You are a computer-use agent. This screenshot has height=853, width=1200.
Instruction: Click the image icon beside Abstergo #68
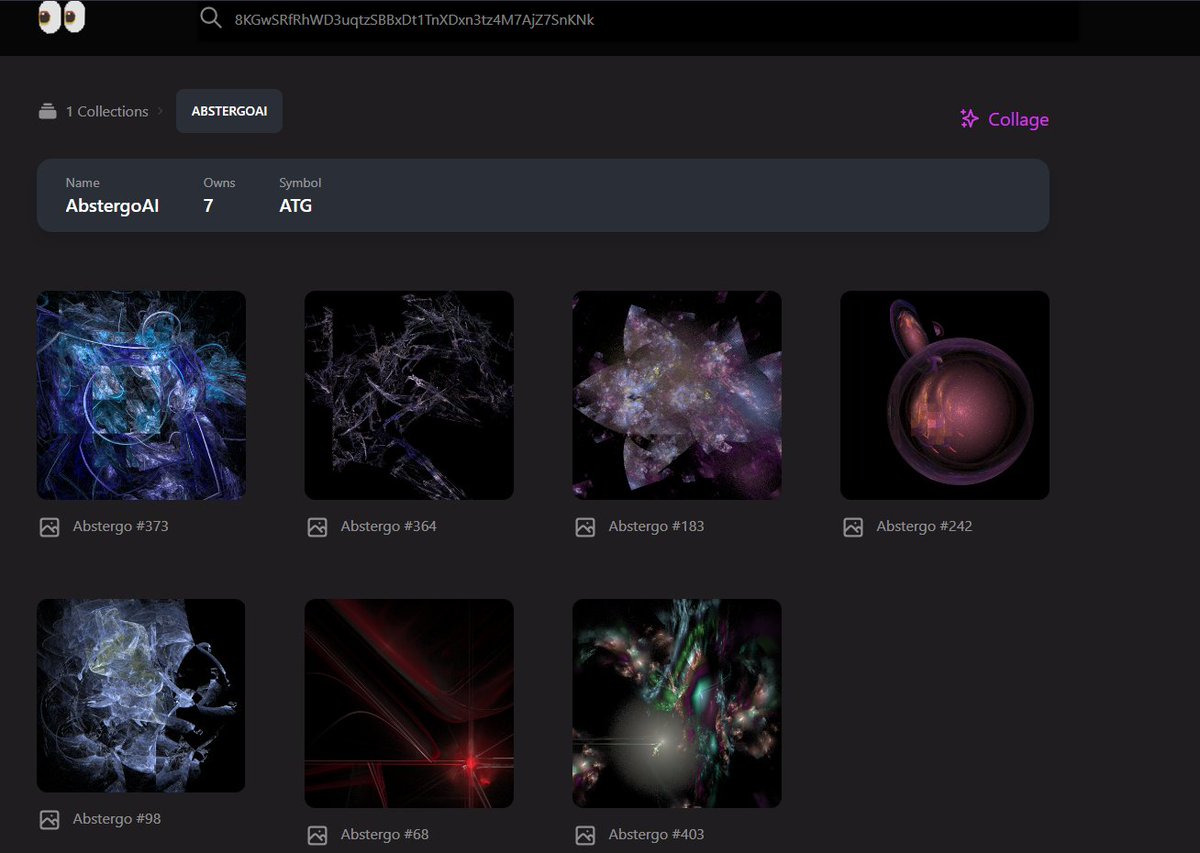tap(317, 834)
